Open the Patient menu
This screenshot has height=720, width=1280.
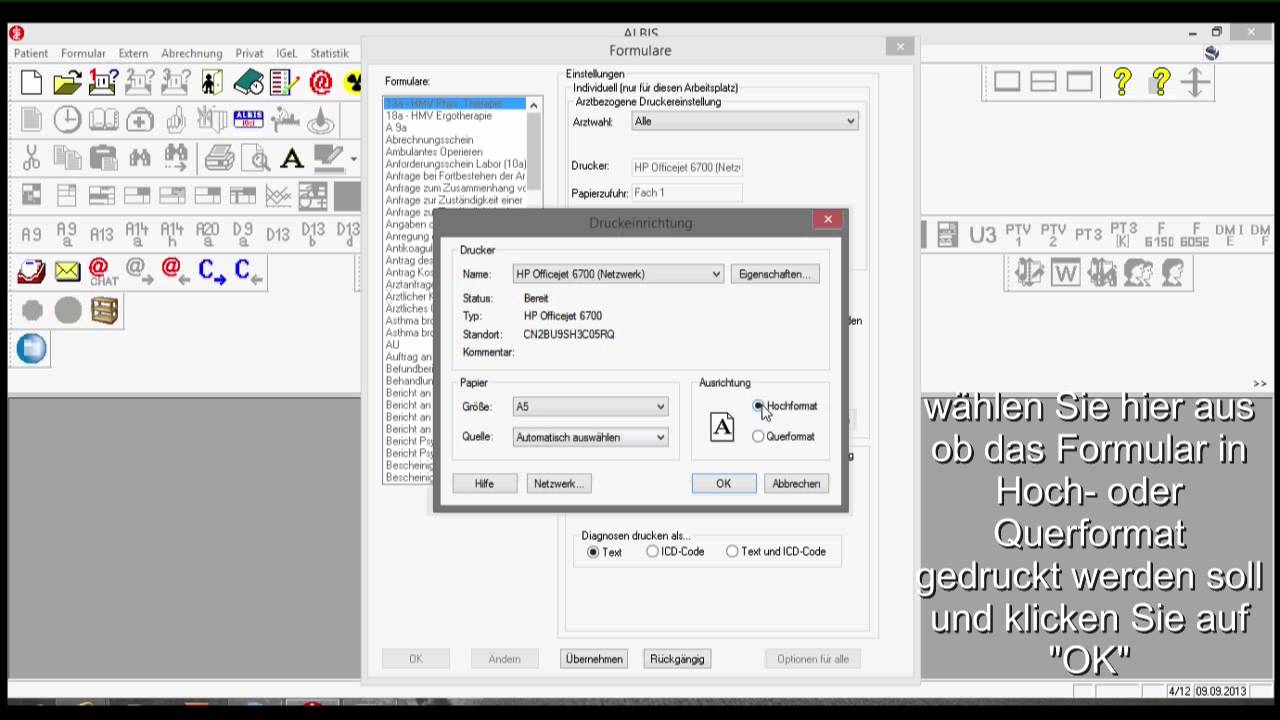click(31, 53)
